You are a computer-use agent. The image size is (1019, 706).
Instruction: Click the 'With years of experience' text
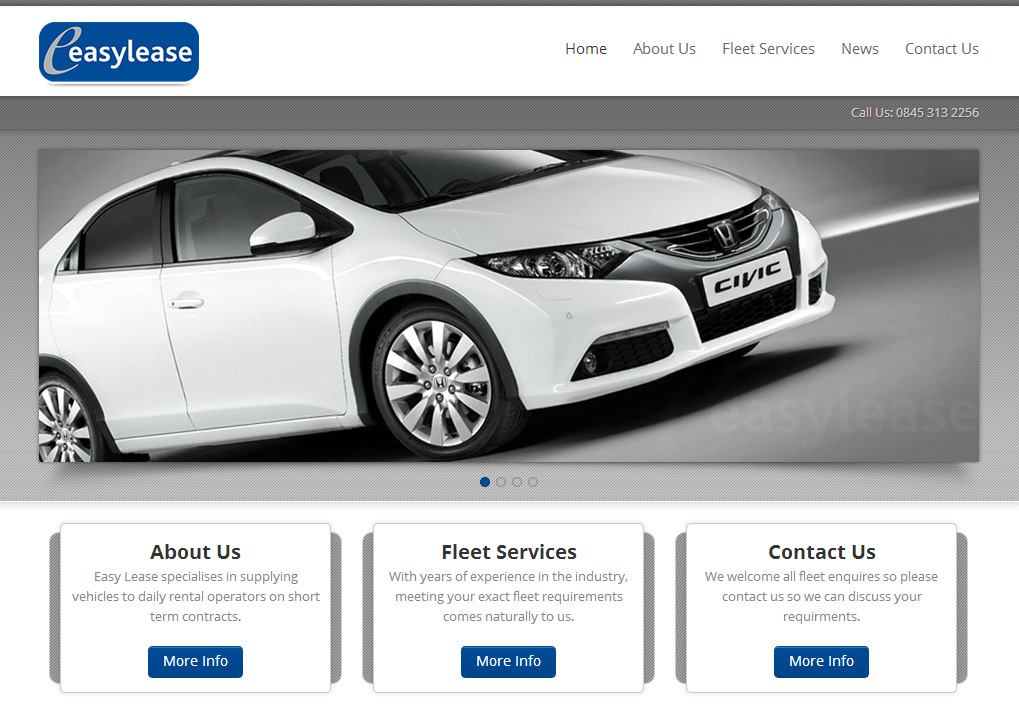click(509, 596)
